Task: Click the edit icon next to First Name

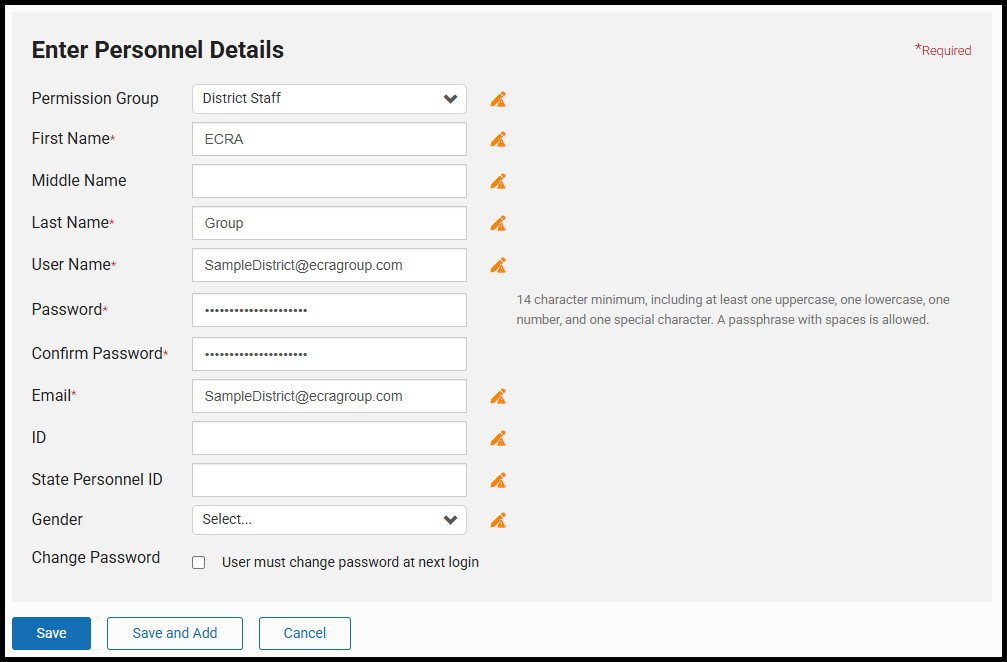Action: pyautogui.click(x=498, y=139)
